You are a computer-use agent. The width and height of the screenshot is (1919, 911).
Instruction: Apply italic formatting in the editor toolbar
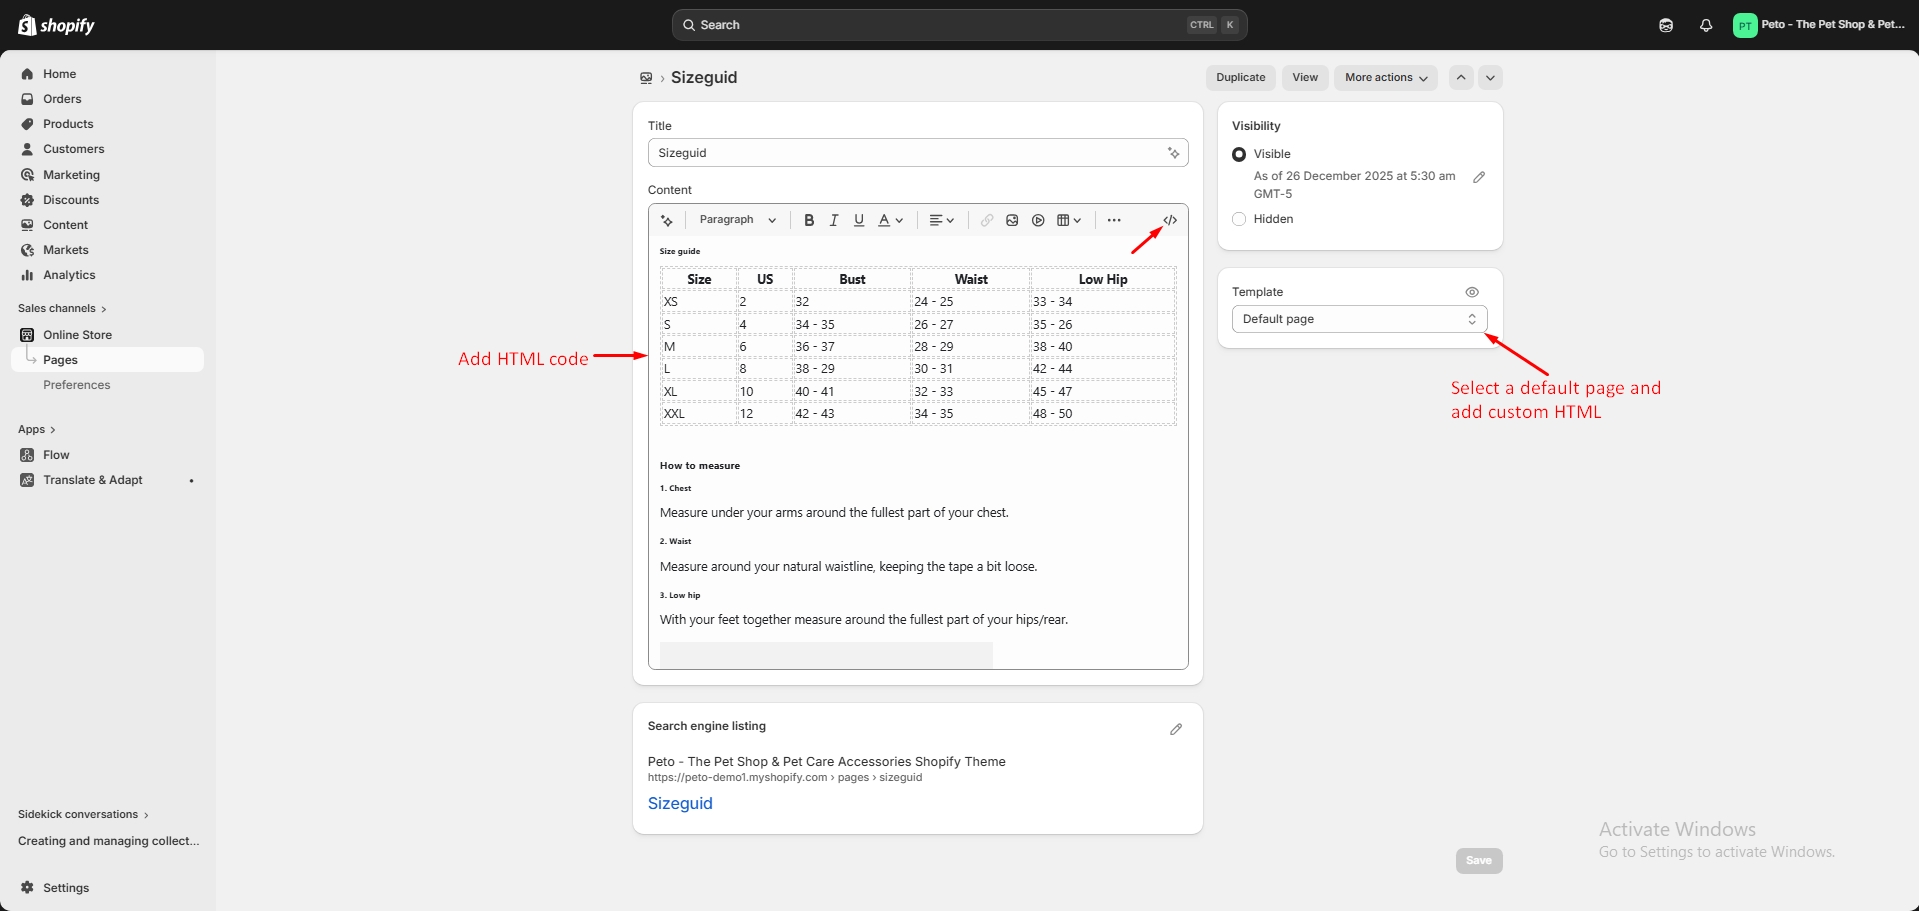(x=834, y=220)
